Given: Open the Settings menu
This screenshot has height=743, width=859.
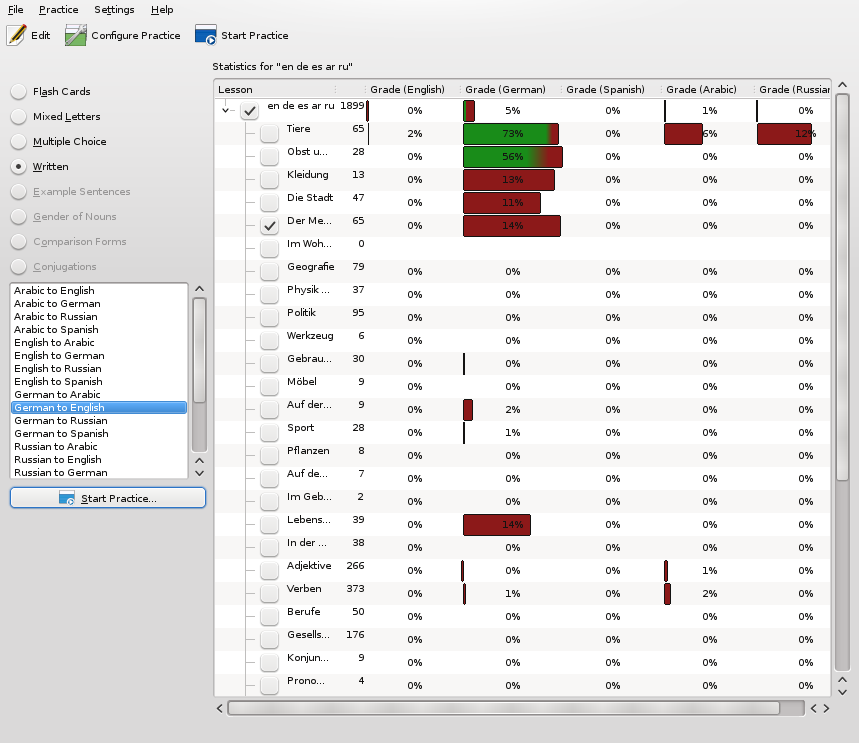Looking at the screenshot, I should [114, 9].
